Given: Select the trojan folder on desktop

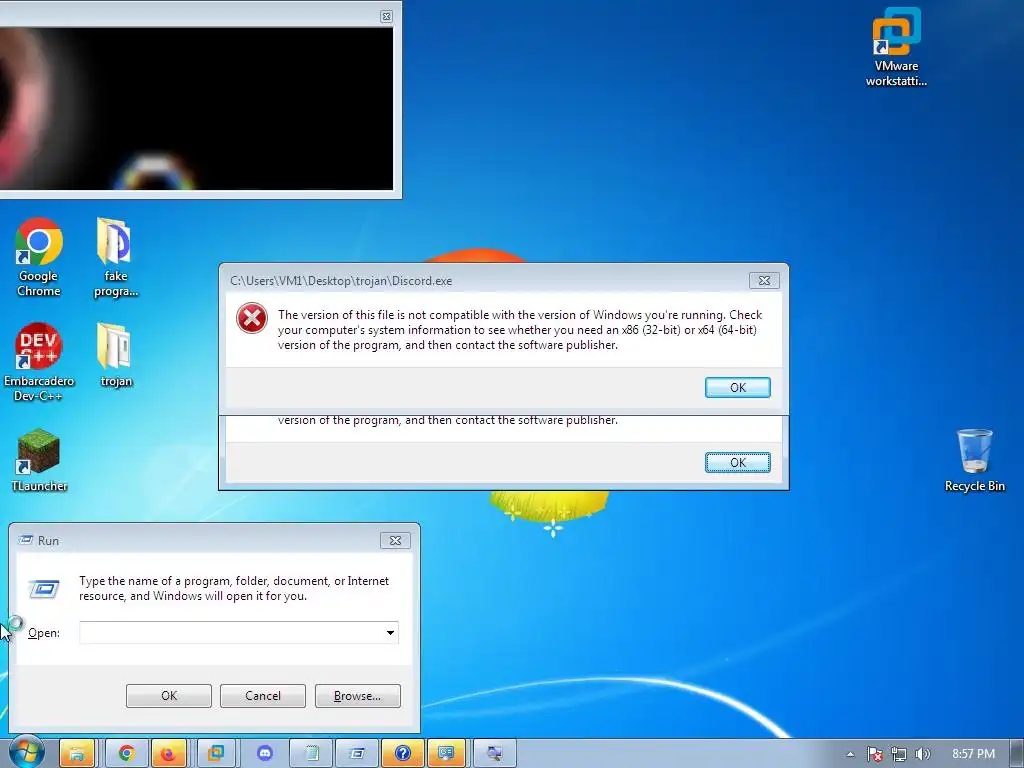Looking at the screenshot, I should (115, 355).
